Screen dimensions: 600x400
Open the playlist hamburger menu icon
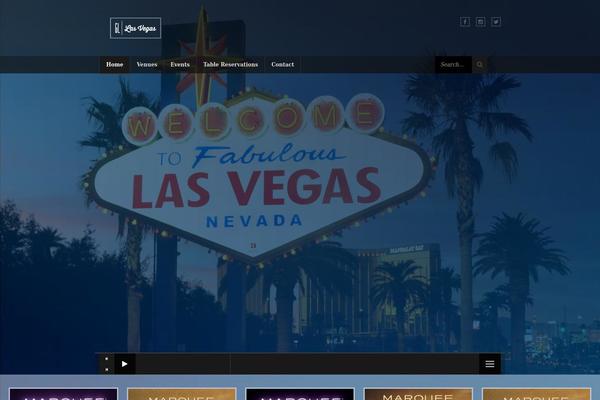point(490,364)
